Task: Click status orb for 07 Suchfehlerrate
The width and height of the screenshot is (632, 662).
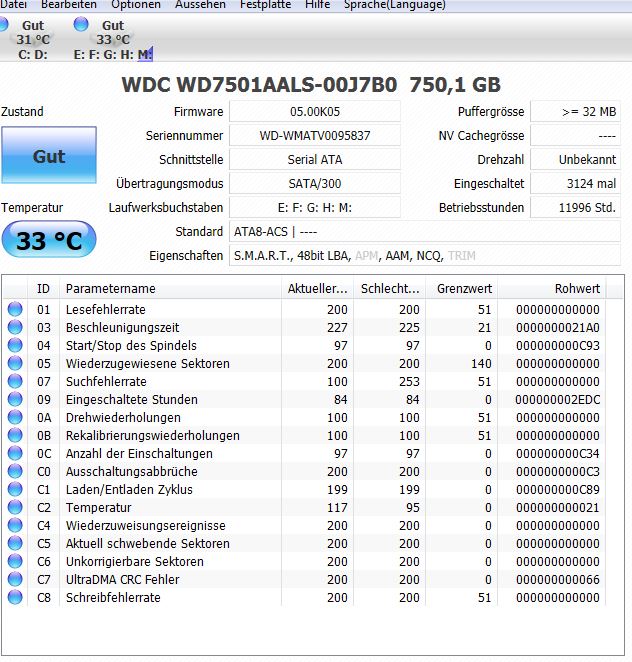Action: [x=15, y=381]
